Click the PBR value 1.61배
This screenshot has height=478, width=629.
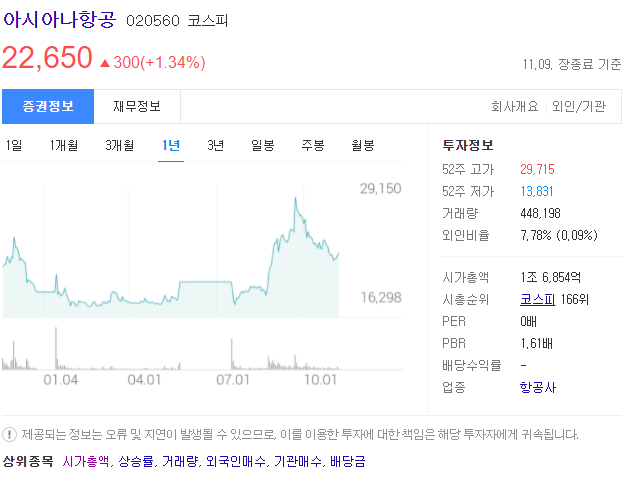536,343
